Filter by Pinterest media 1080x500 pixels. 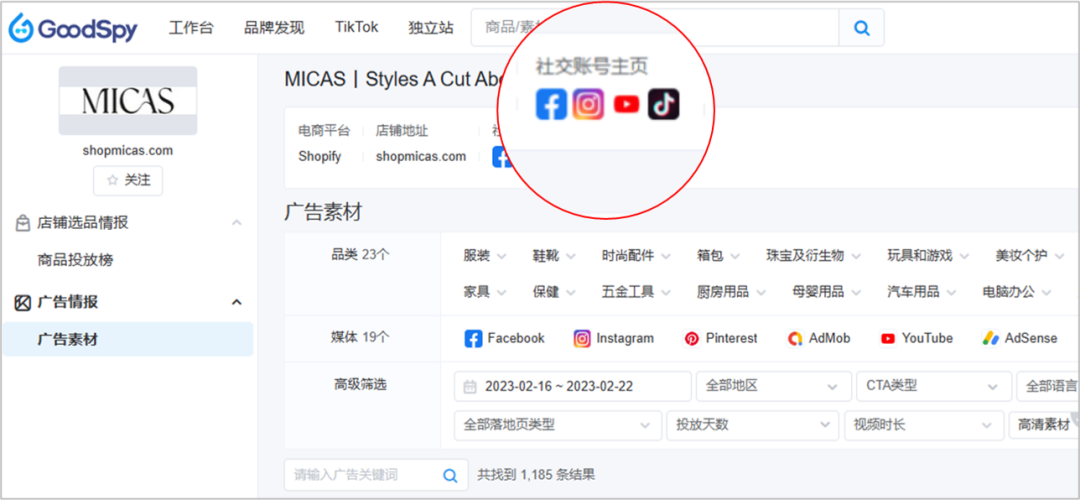point(720,338)
